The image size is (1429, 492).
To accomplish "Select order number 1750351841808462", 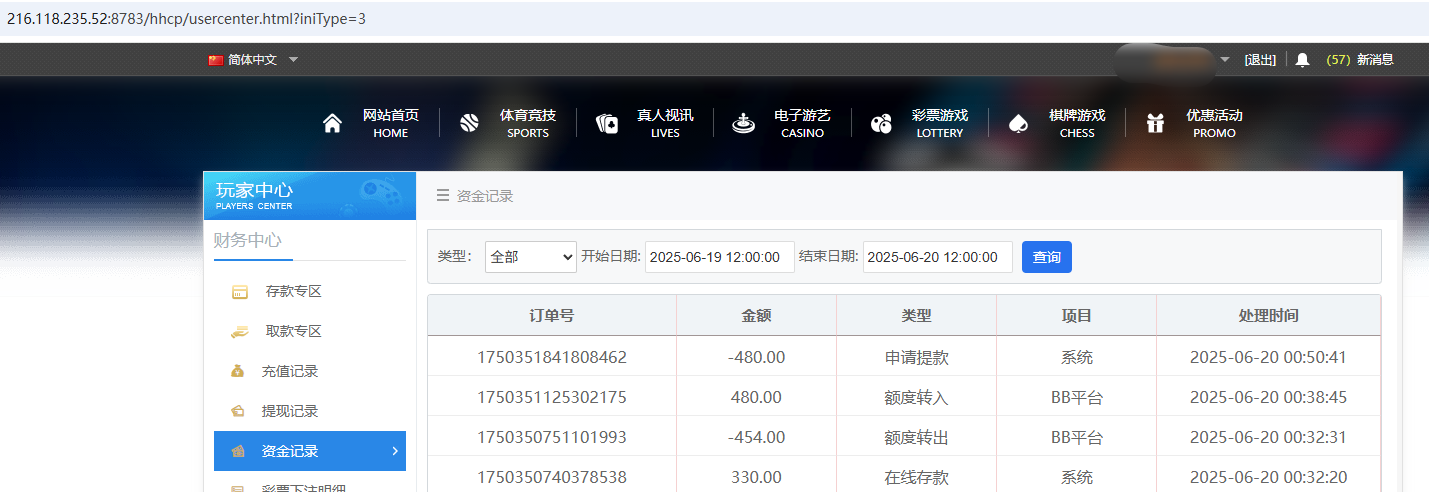I will click(552, 357).
